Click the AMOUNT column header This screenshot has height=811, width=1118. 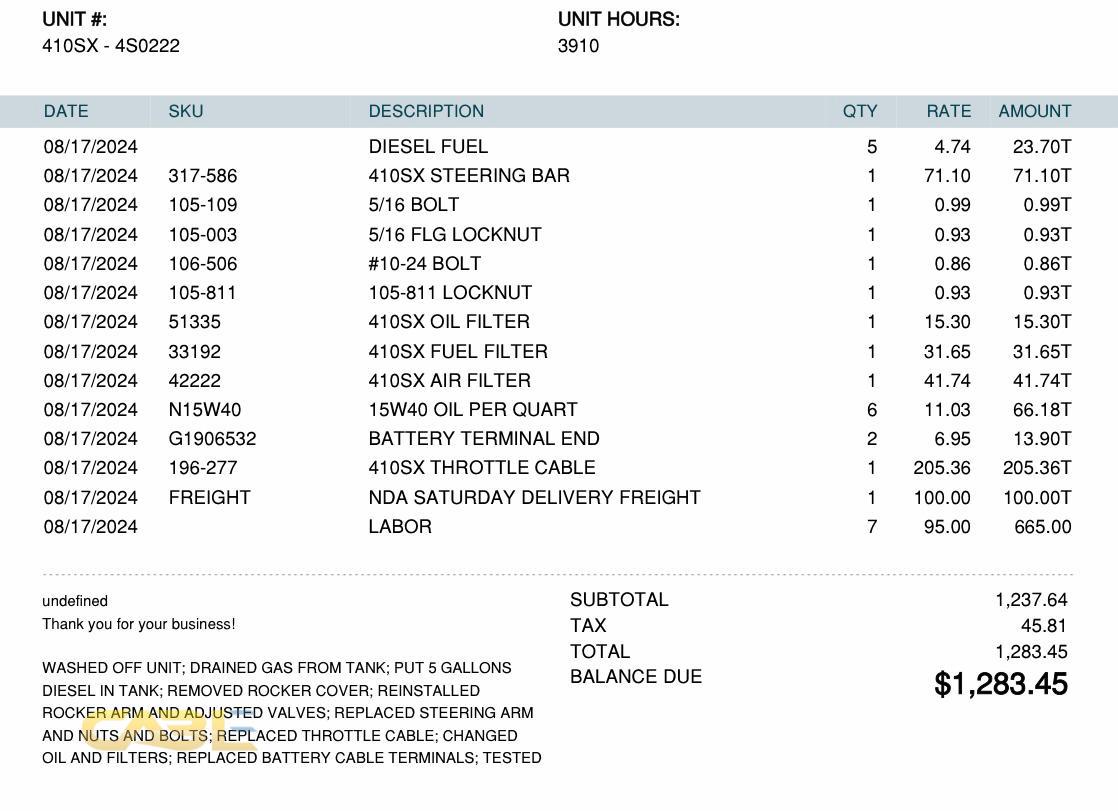click(x=1034, y=111)
